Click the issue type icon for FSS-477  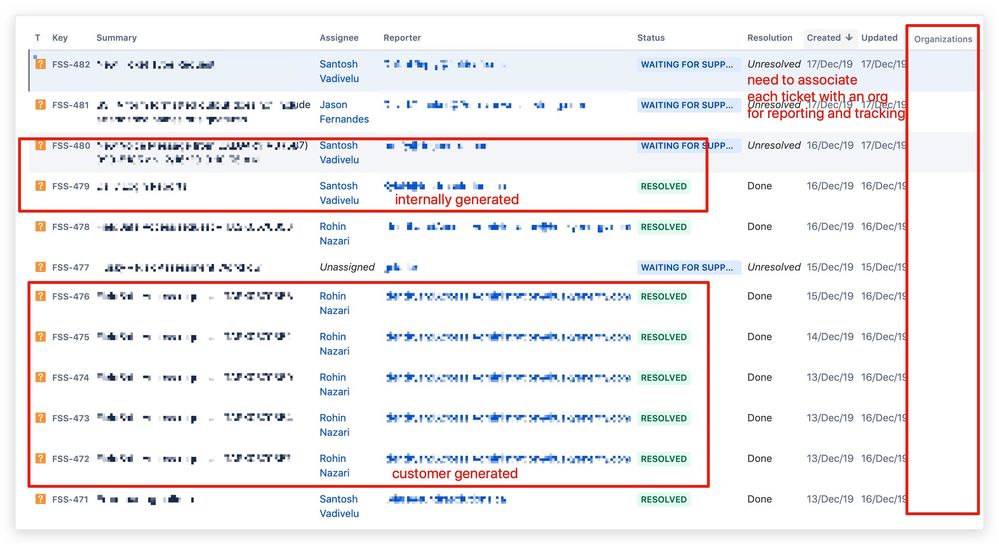40,267
